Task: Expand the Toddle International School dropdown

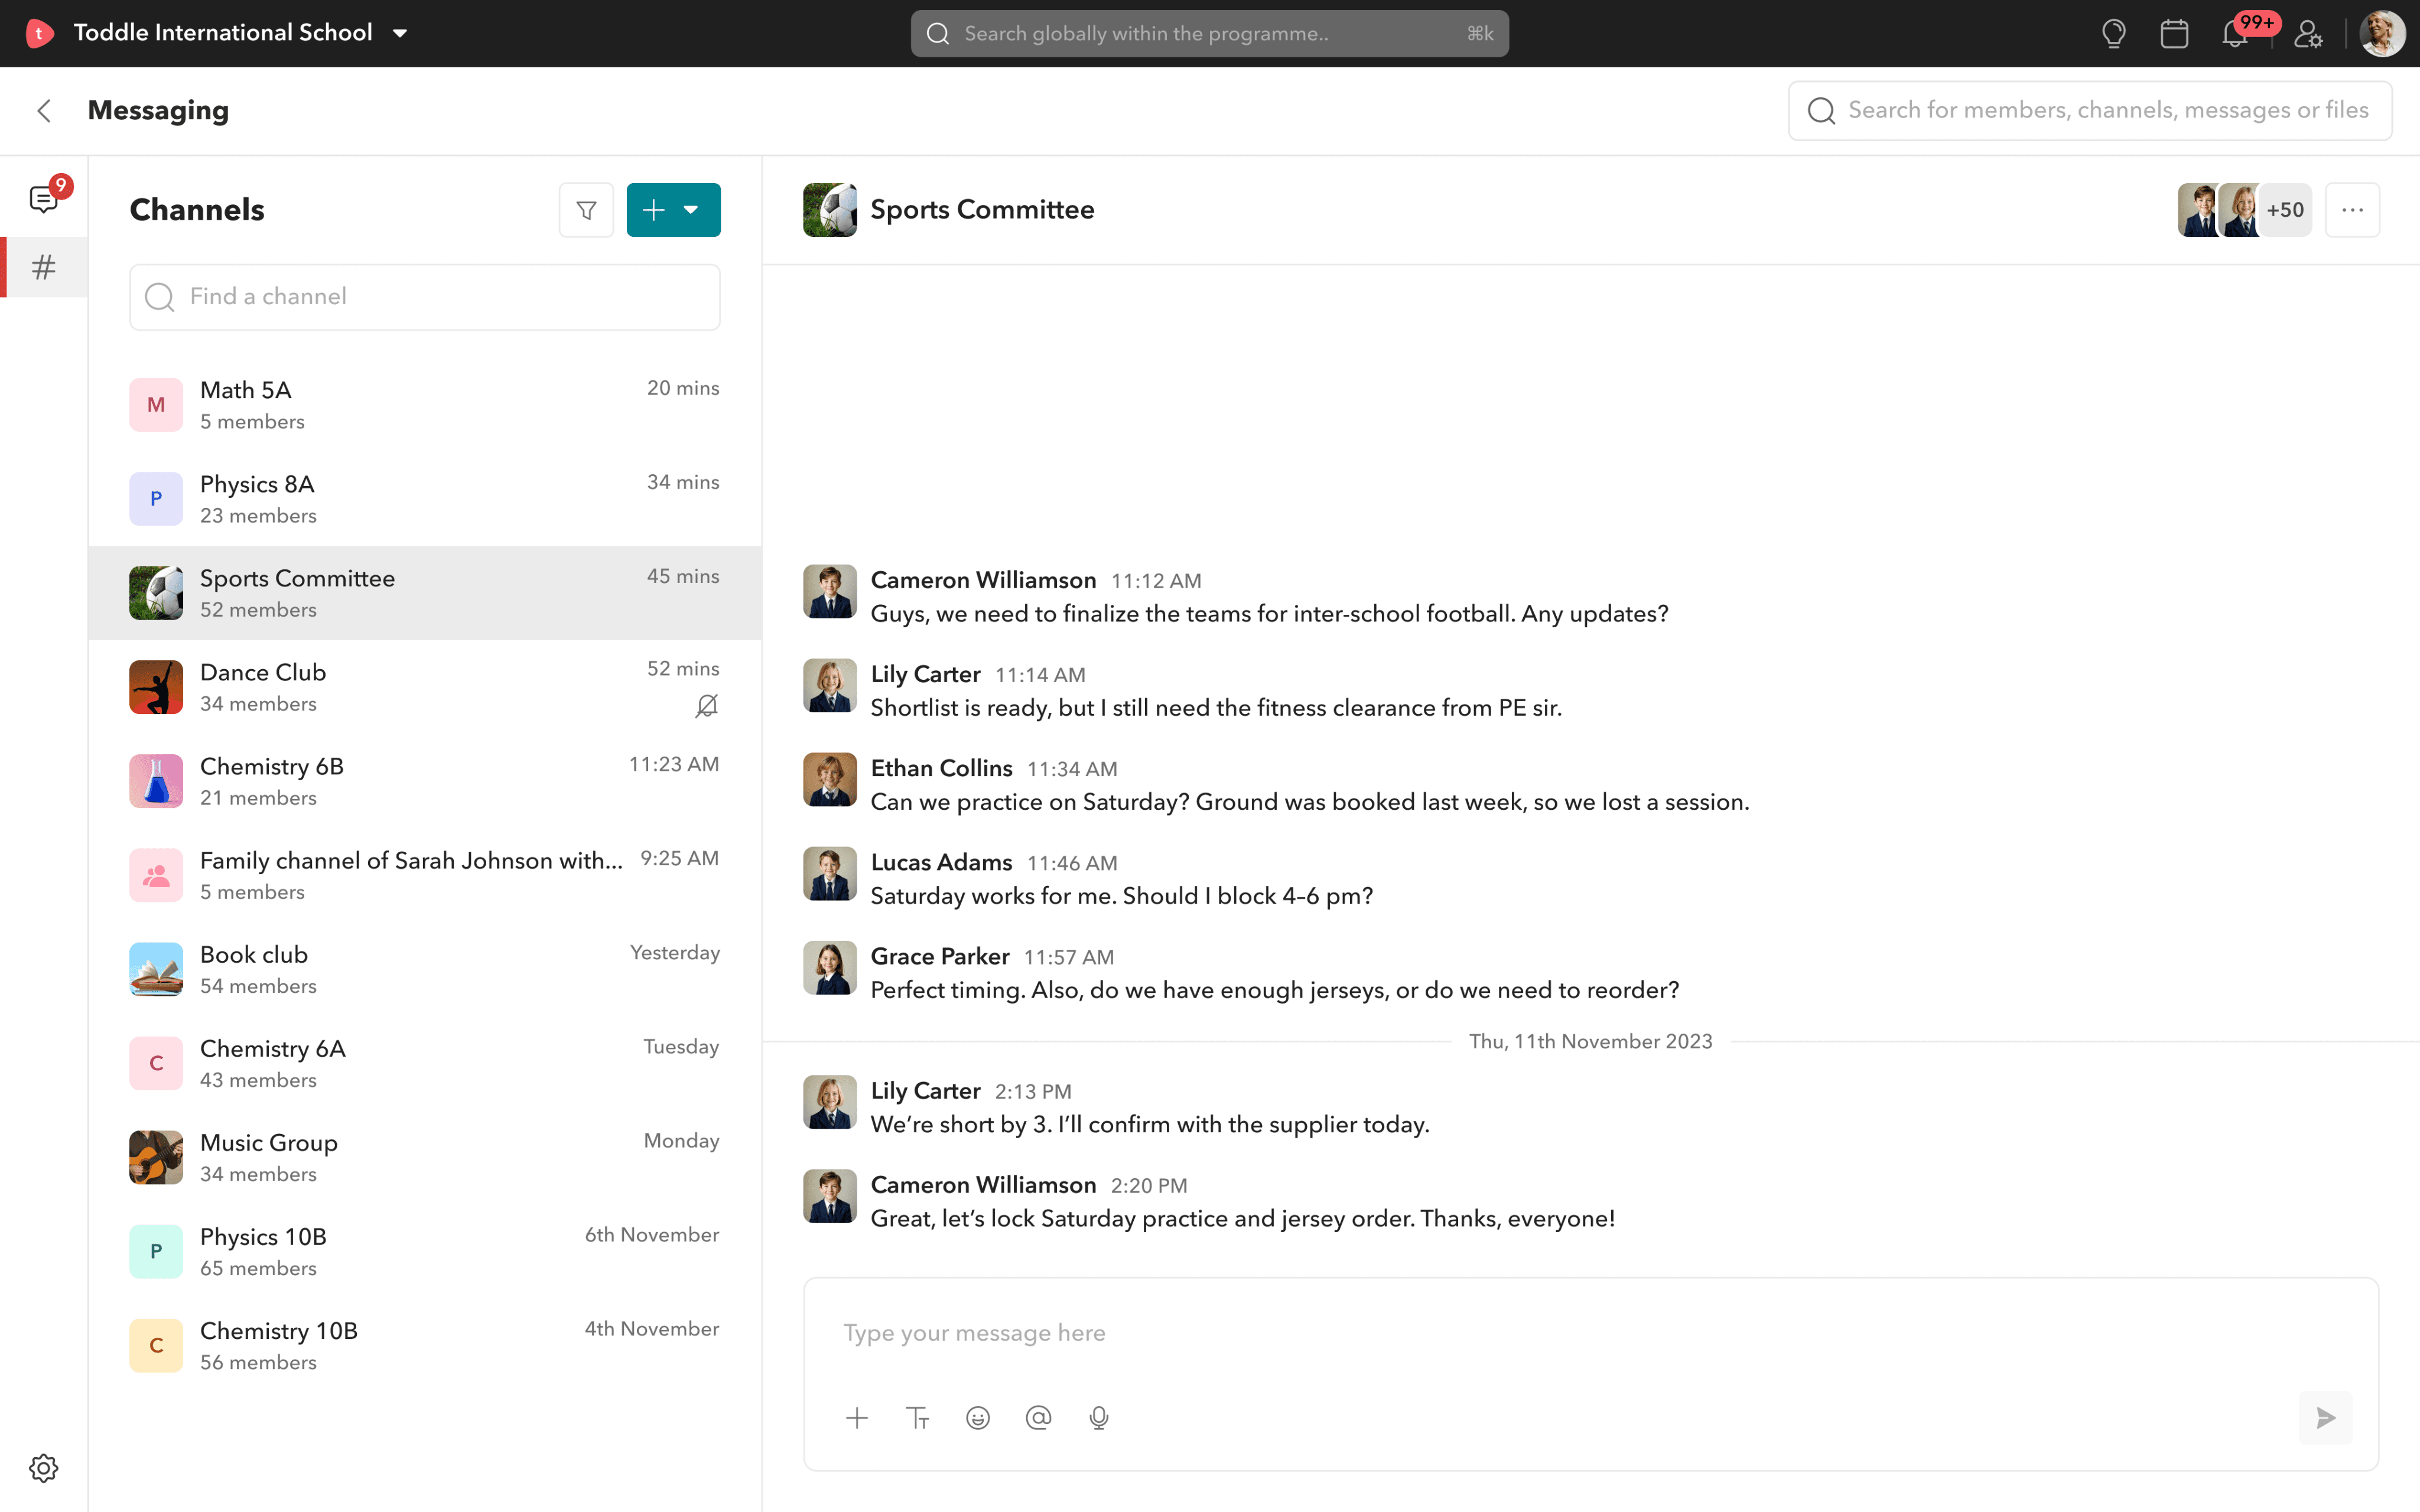Action: click(x=400, y=33)
